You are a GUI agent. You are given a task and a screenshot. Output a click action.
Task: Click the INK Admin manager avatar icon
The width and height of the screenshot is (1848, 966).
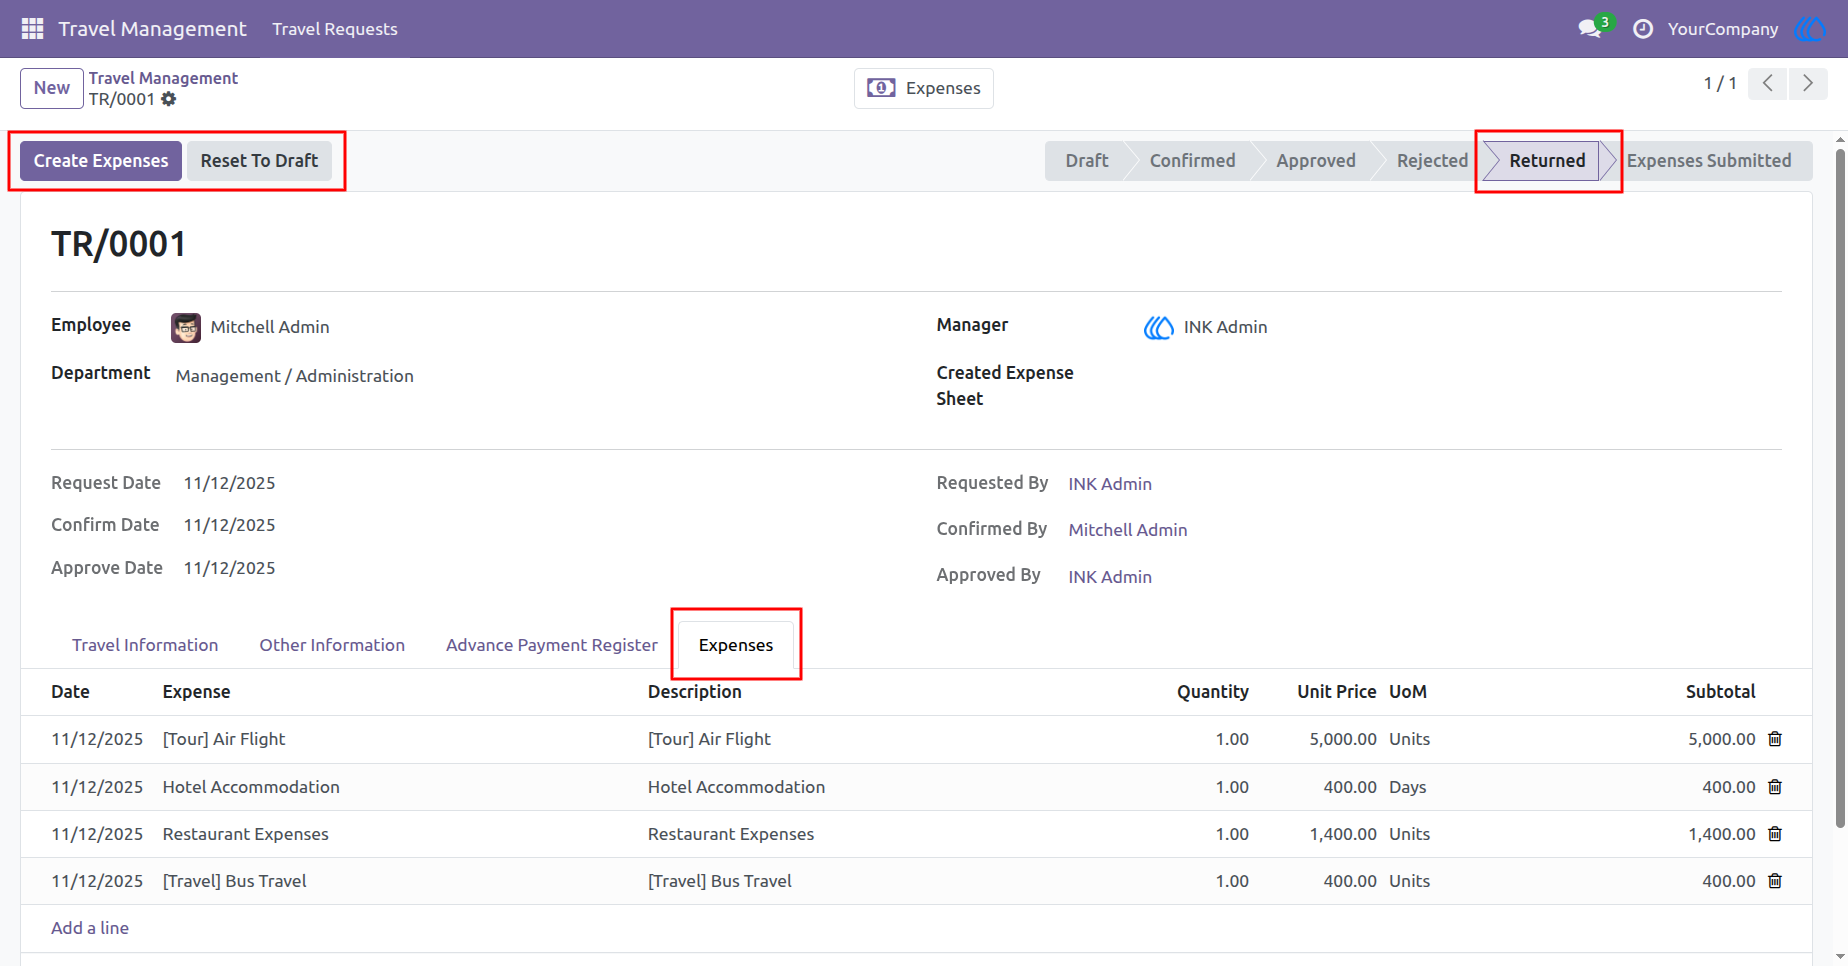[x=1158, y=327]
